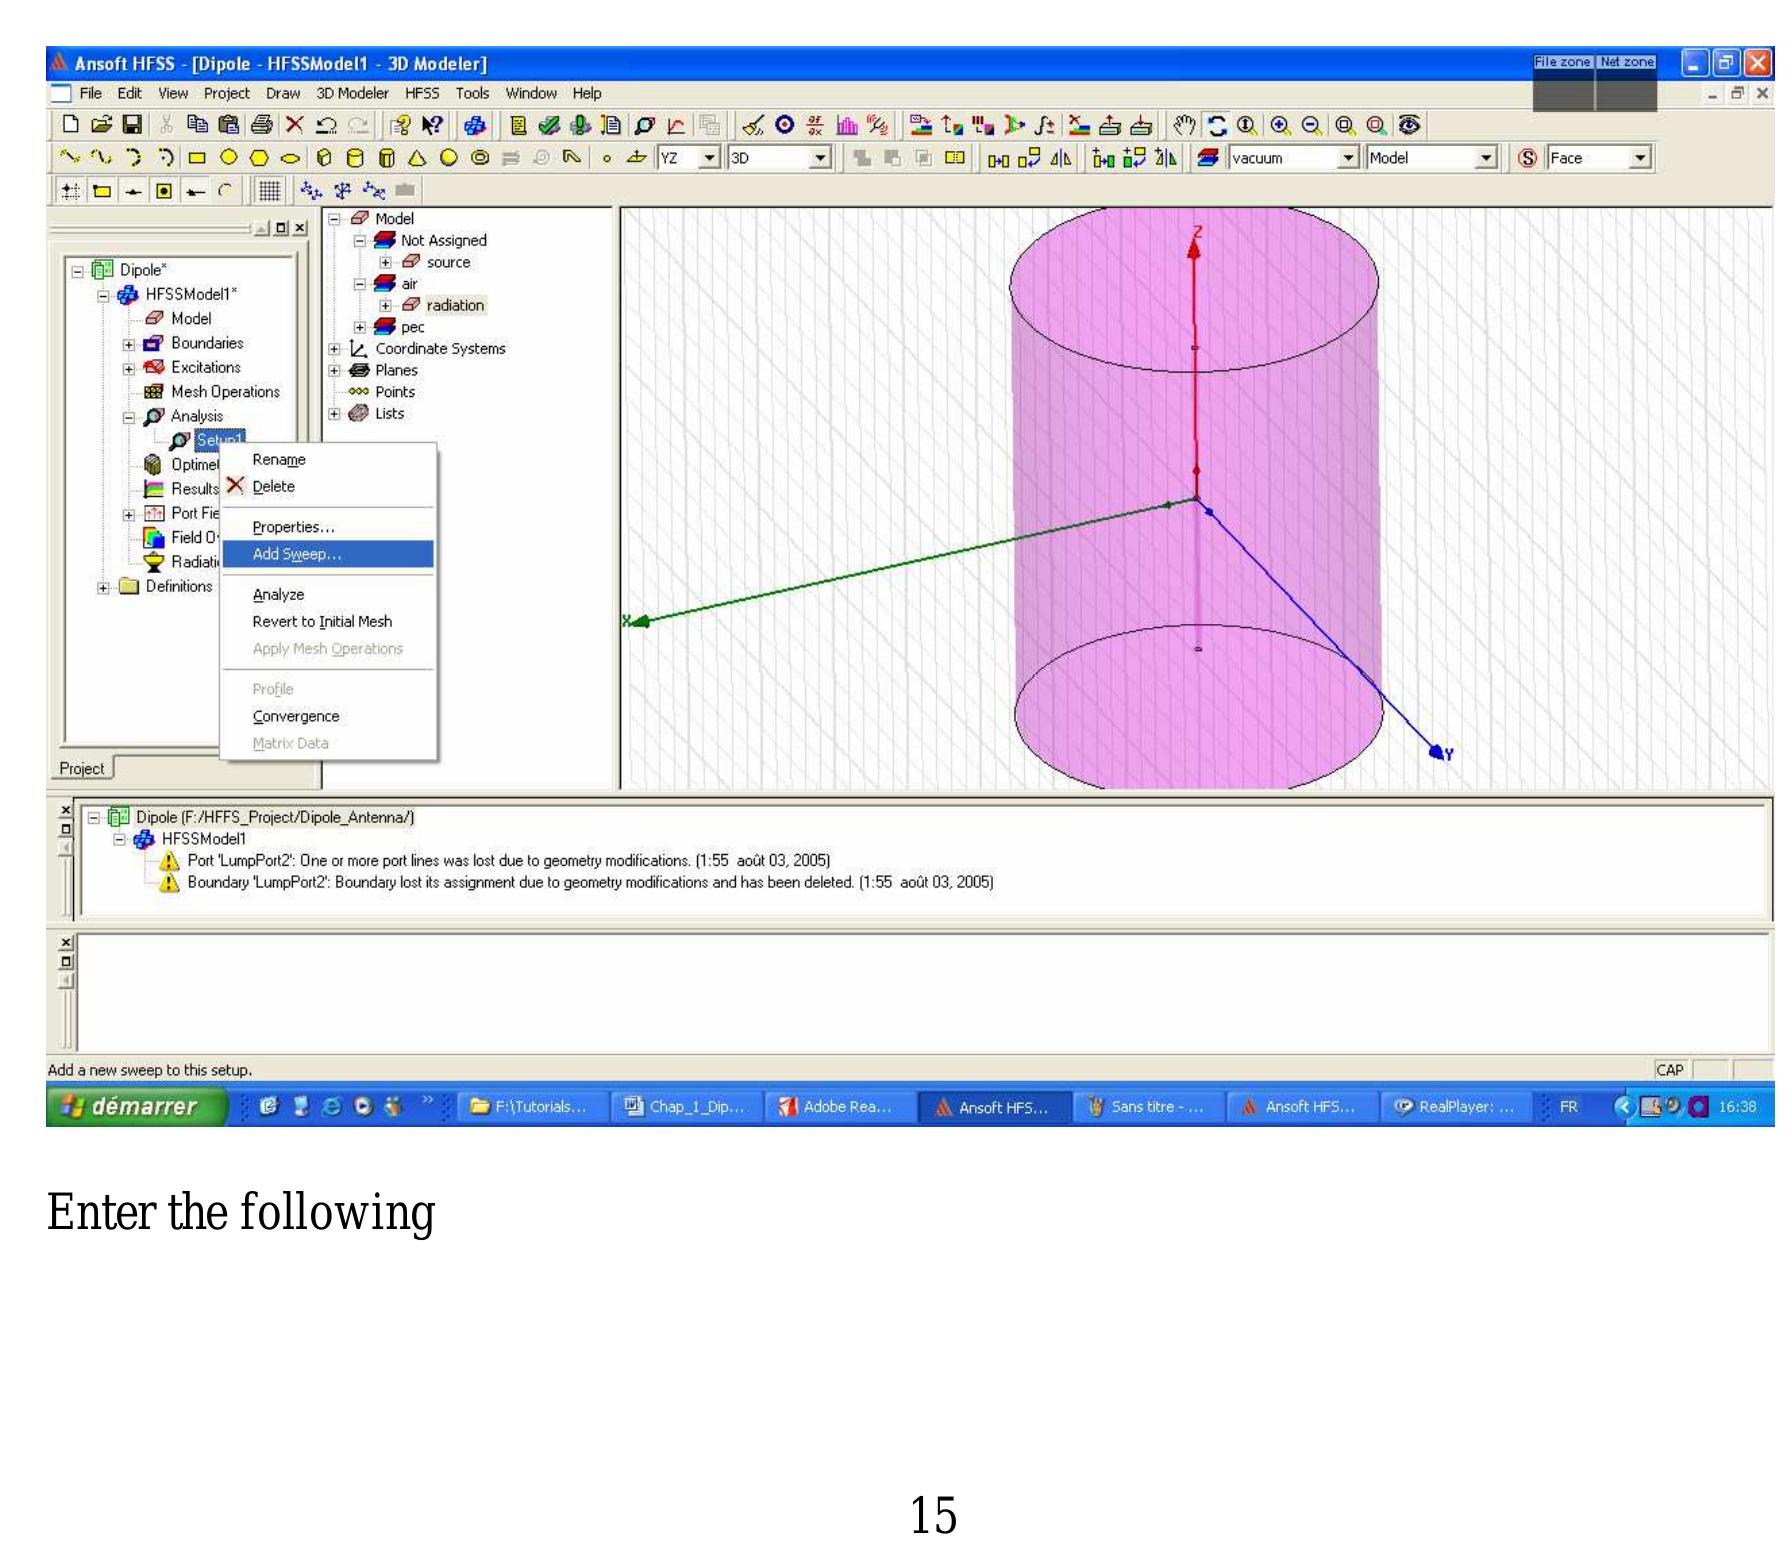Select the Draw Sphere tool
The height and width of the screenshot is (1552, 1792).
449,157
